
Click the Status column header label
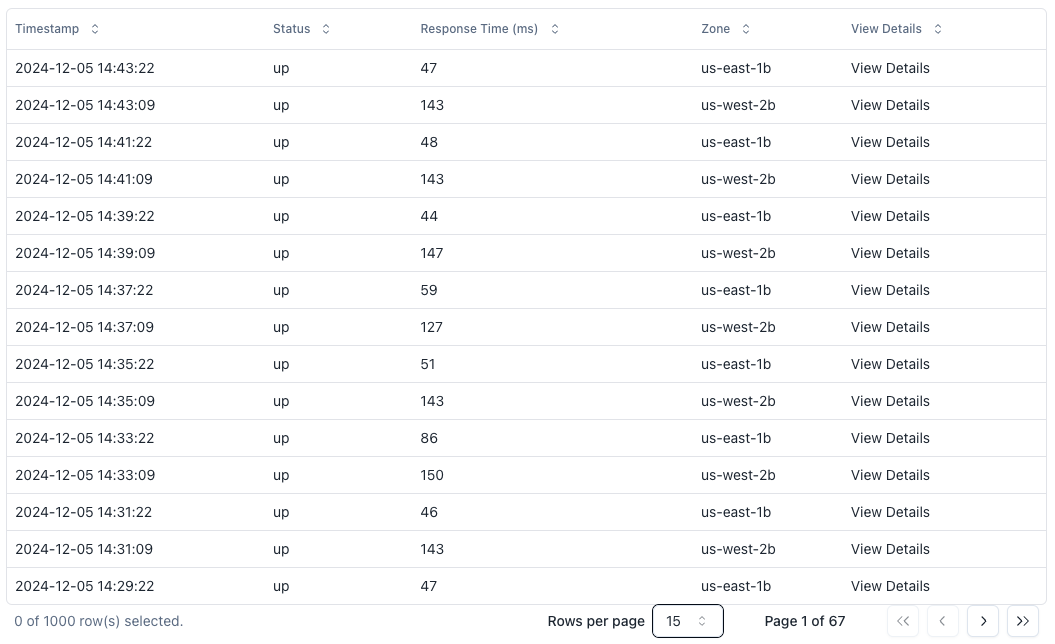292,29
